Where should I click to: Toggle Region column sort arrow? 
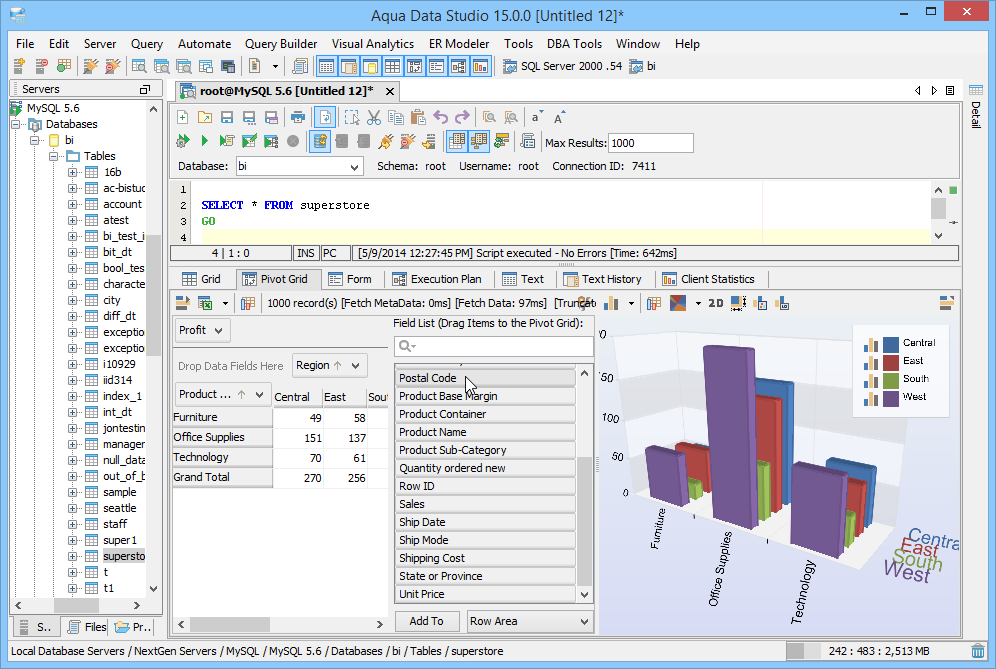click(x=337, y=365)
